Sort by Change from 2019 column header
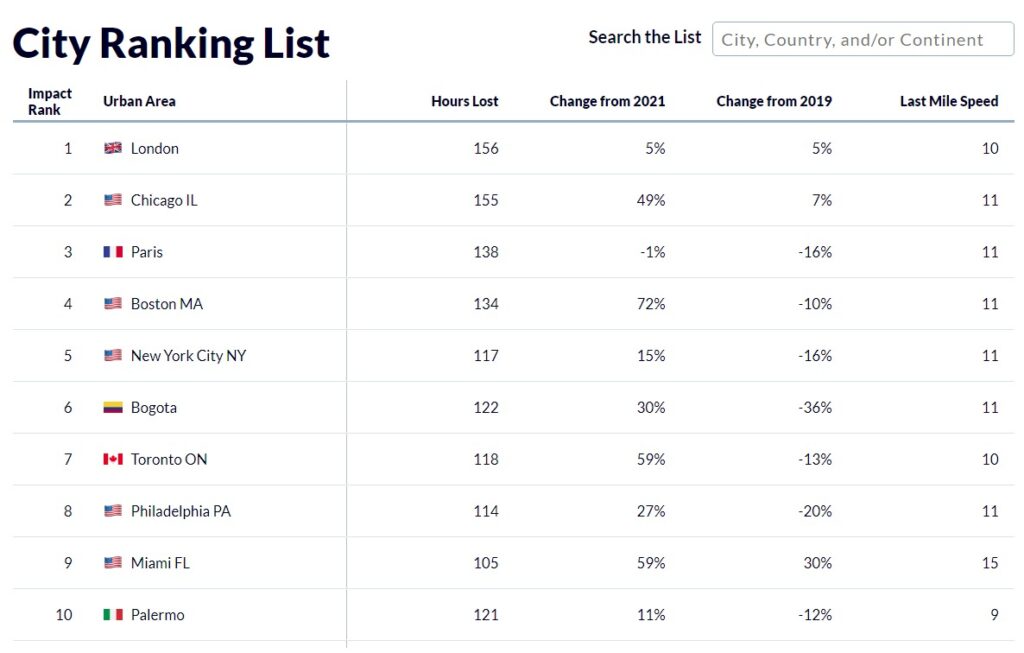 pos(774,101)
